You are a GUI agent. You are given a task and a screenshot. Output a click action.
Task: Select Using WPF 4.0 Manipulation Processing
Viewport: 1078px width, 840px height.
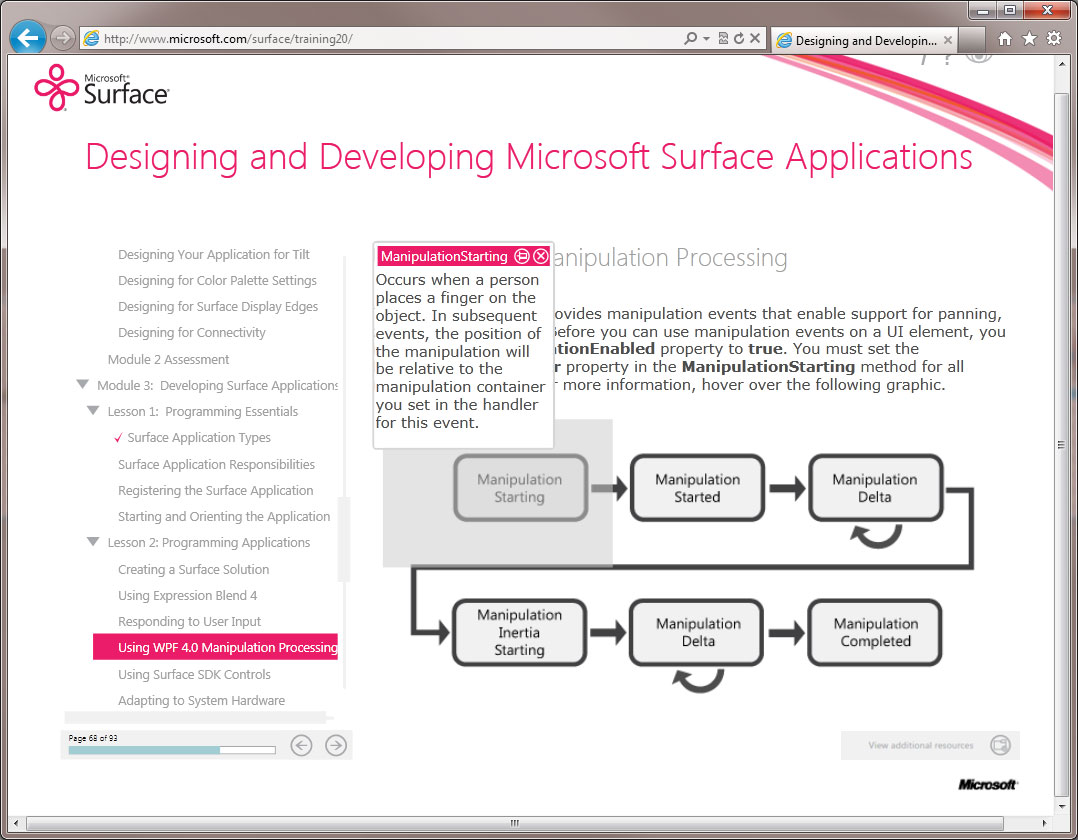coord(215,647)
